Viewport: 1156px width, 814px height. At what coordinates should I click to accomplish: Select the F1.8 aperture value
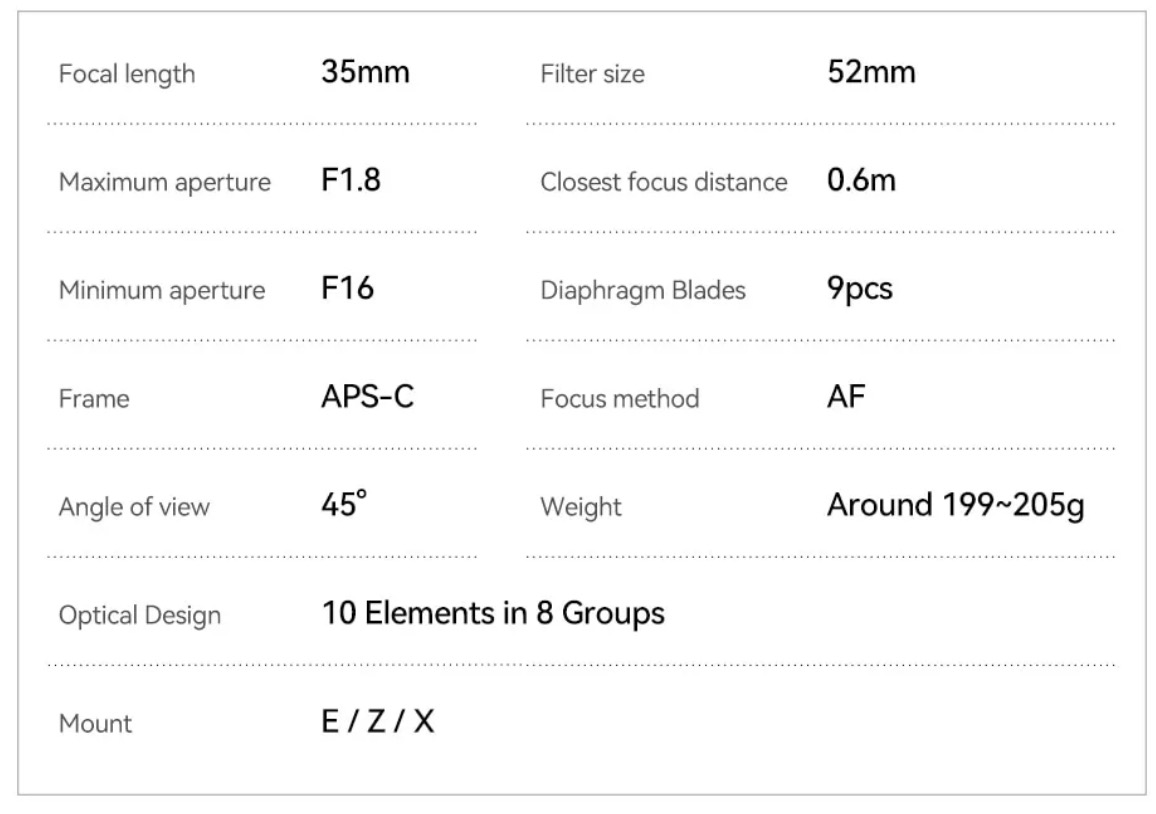pyautogui.click(x=351, y=180)
